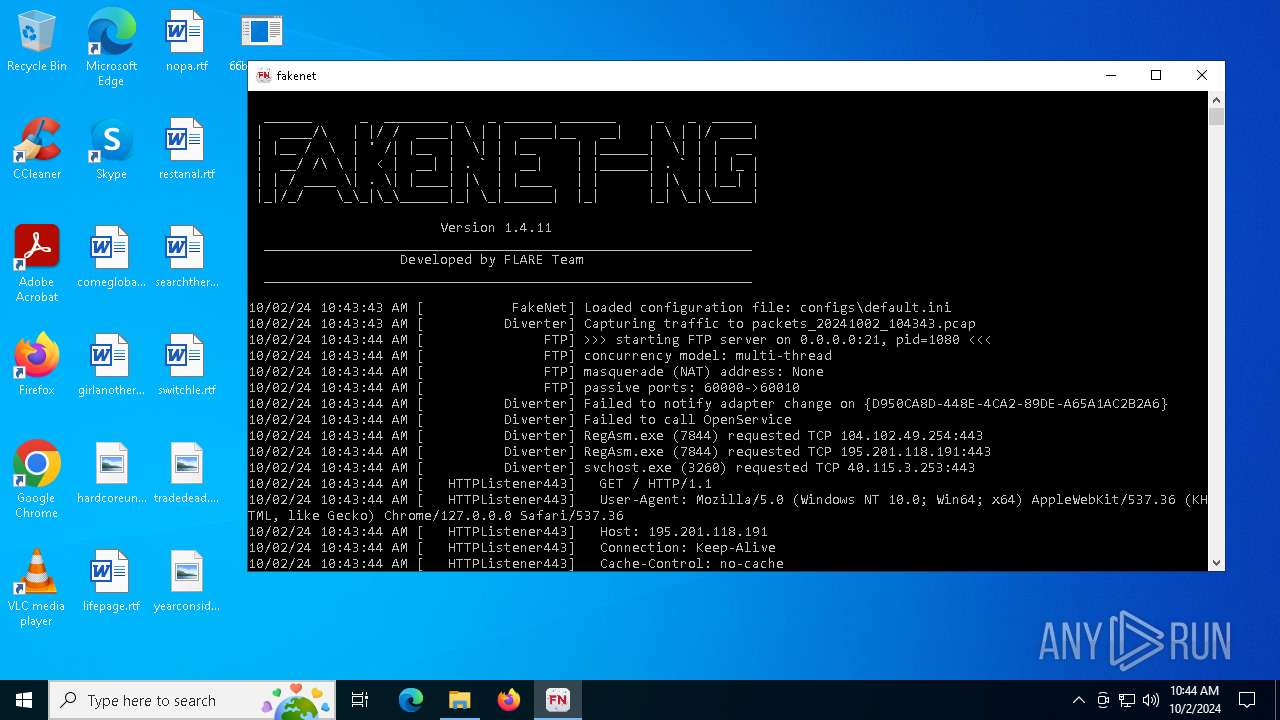This screenshot has width=1280, height=720.
Task: Select the nopa.rtf desktop file
Action: pos(185,42)
